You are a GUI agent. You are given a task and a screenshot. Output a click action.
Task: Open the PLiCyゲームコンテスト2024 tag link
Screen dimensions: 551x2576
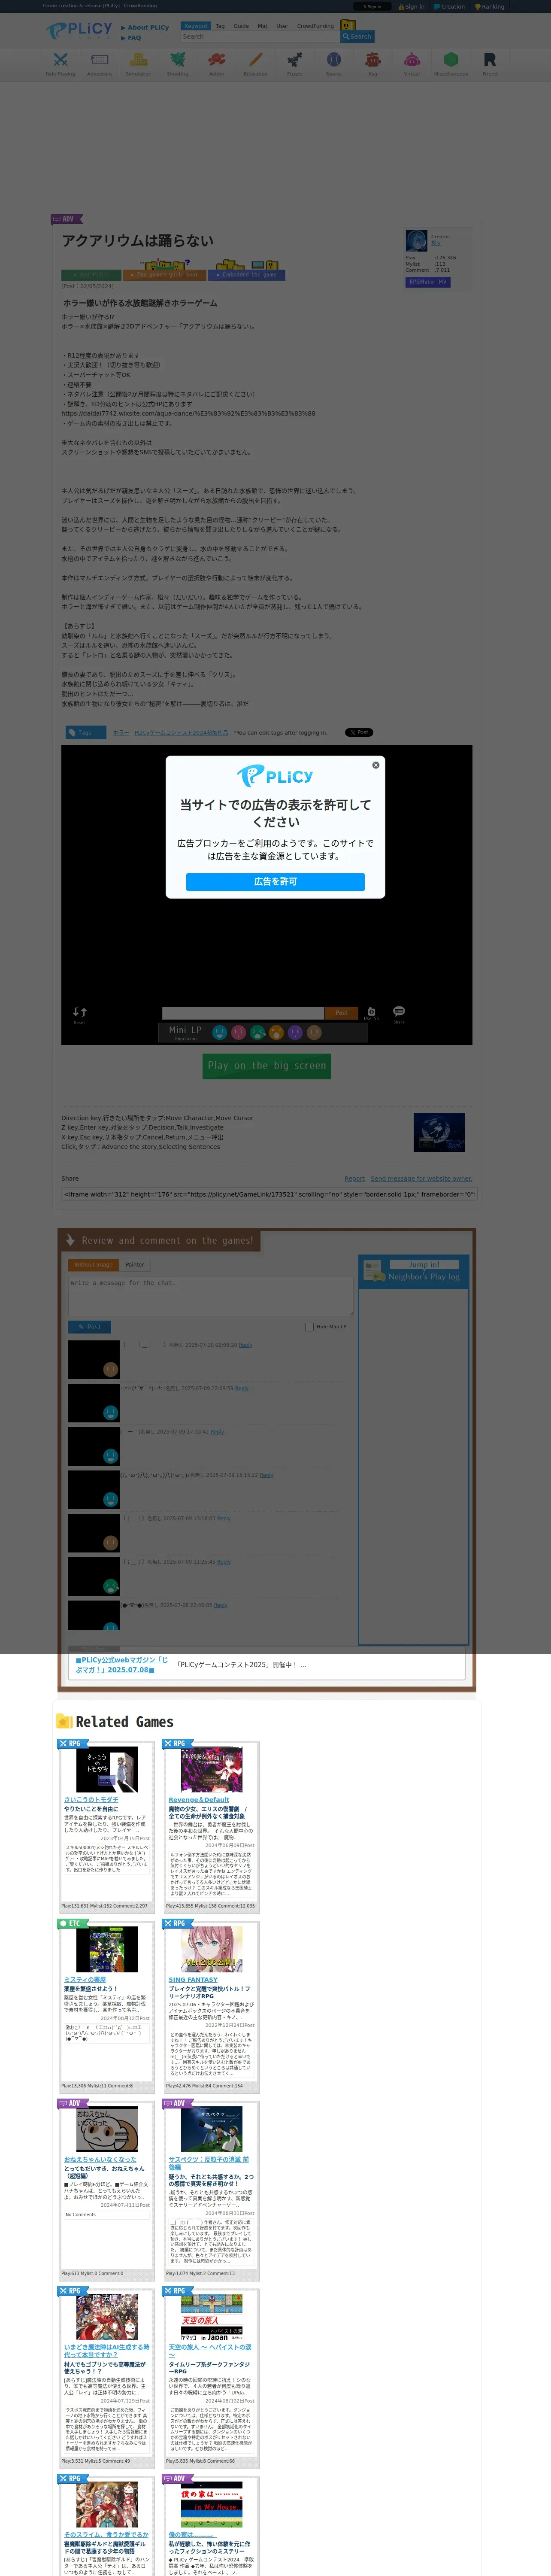tap(181, 733)
